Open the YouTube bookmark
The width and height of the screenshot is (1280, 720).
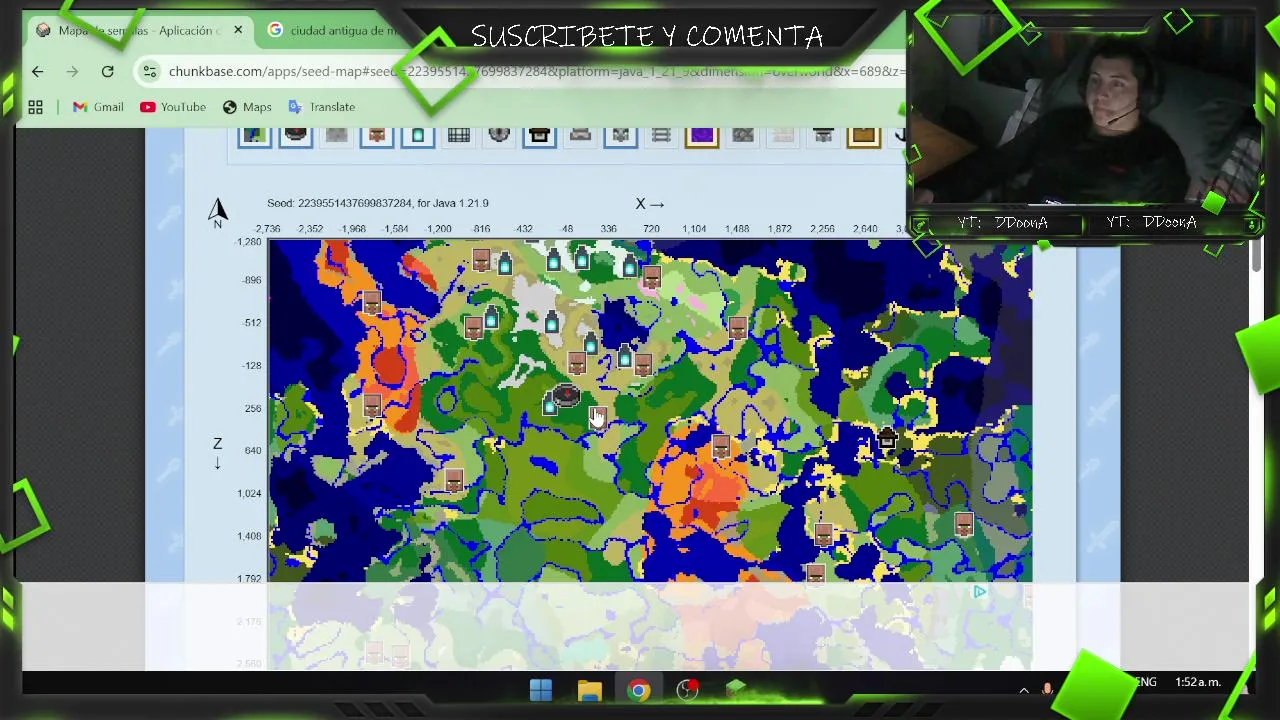[173, 107]
